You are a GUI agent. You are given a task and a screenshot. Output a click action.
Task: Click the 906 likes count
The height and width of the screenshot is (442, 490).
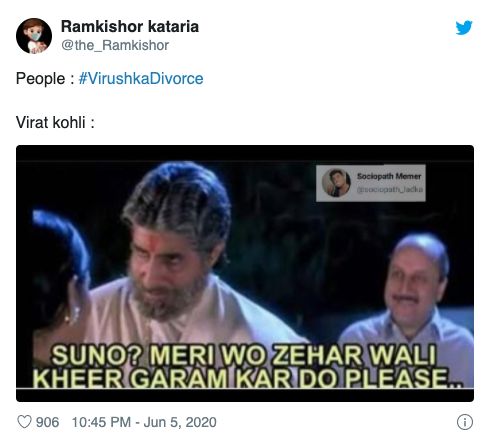(47, 422)
